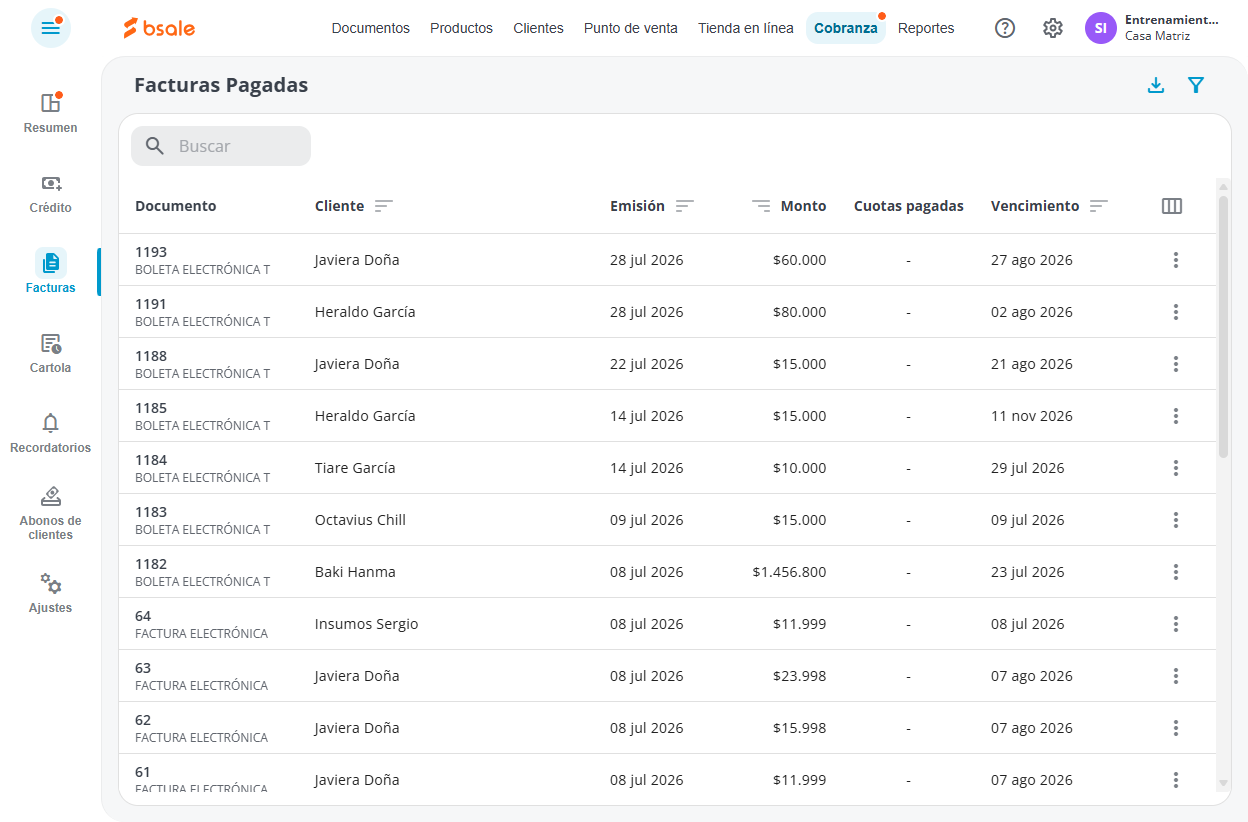Open Cartola in sidebar
The width and height of the screenshot is (1248, 822).
coord(51,353)
